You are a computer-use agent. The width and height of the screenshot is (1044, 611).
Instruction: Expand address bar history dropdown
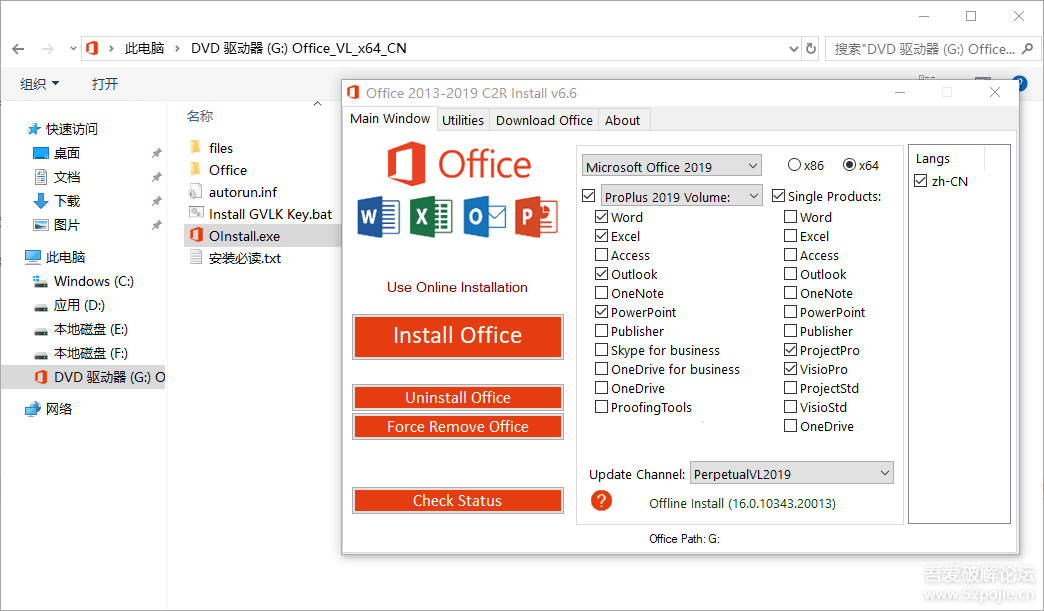(x=793, y=49)
